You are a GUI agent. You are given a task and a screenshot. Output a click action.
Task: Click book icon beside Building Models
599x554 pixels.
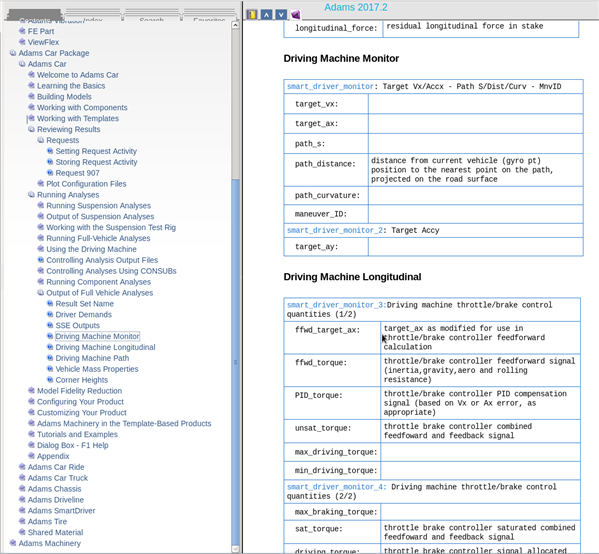pos(32,97)
